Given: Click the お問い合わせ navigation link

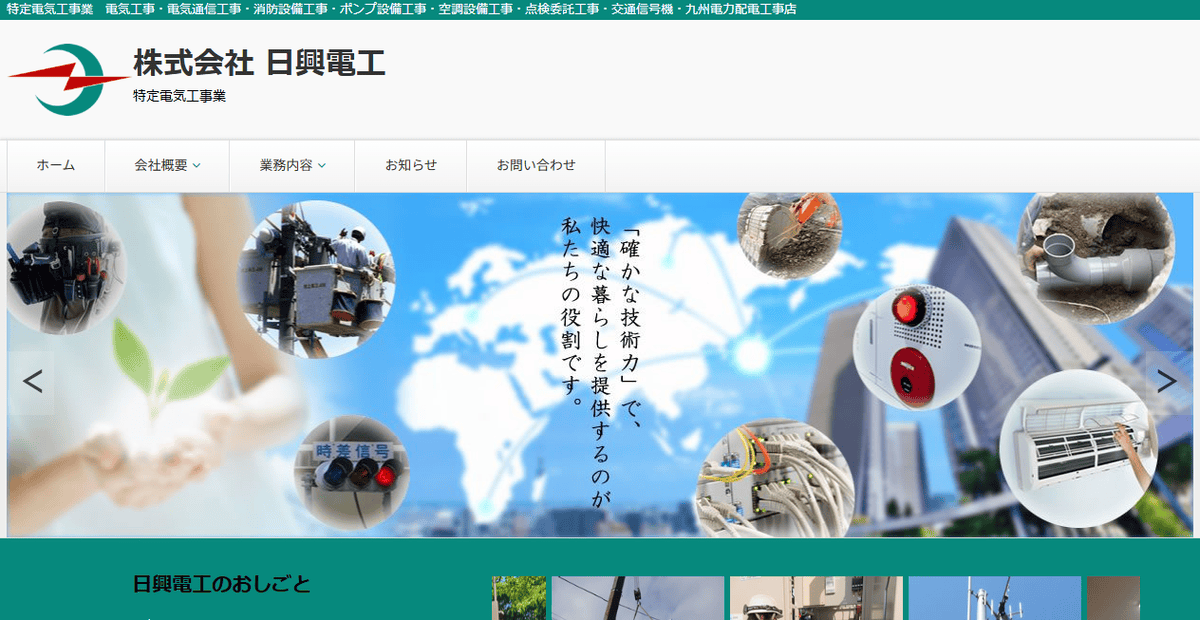Looking at the screenshot, I should tap(534, 166).
